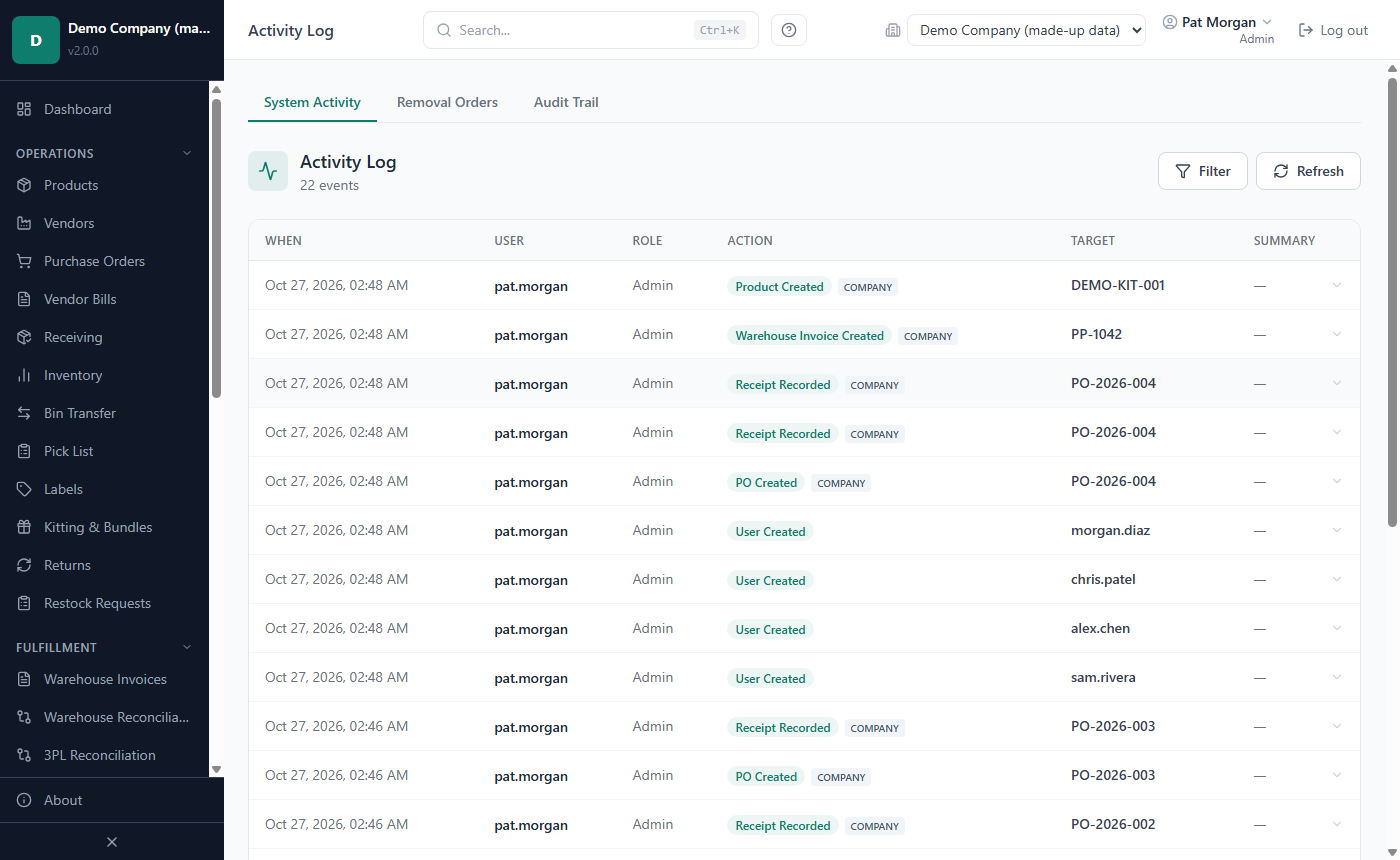Open the Audit Trail tab
This screenshot has height=860, width=1400.
tap(566, 102)
